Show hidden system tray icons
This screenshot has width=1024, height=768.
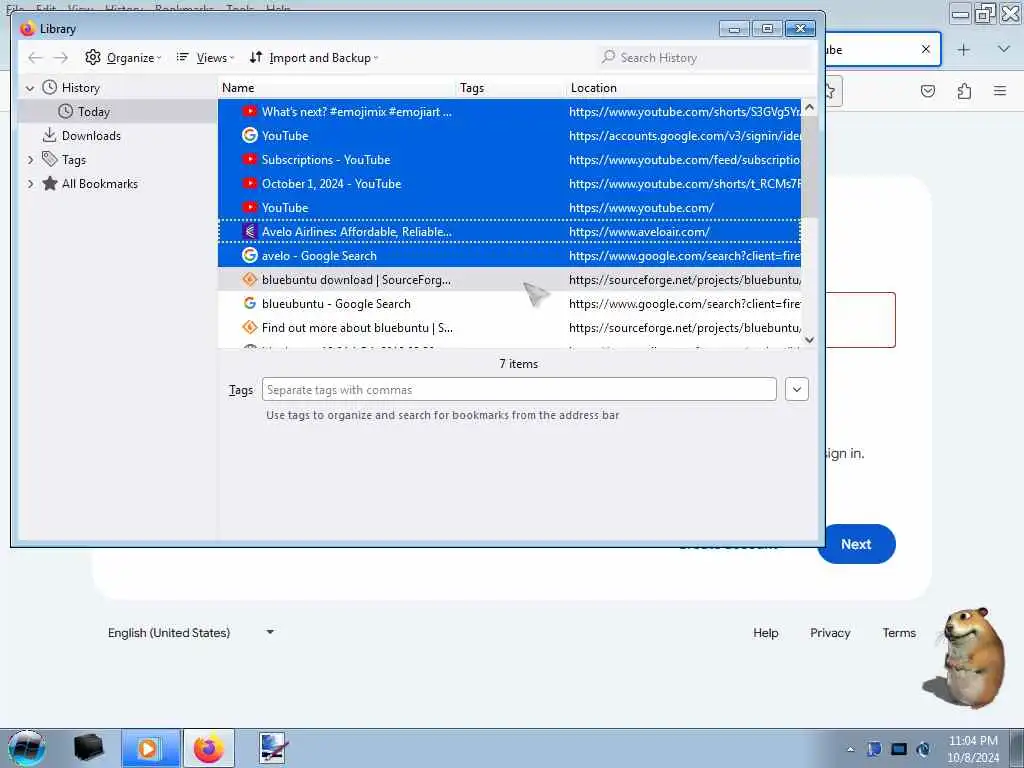point(850,750)
